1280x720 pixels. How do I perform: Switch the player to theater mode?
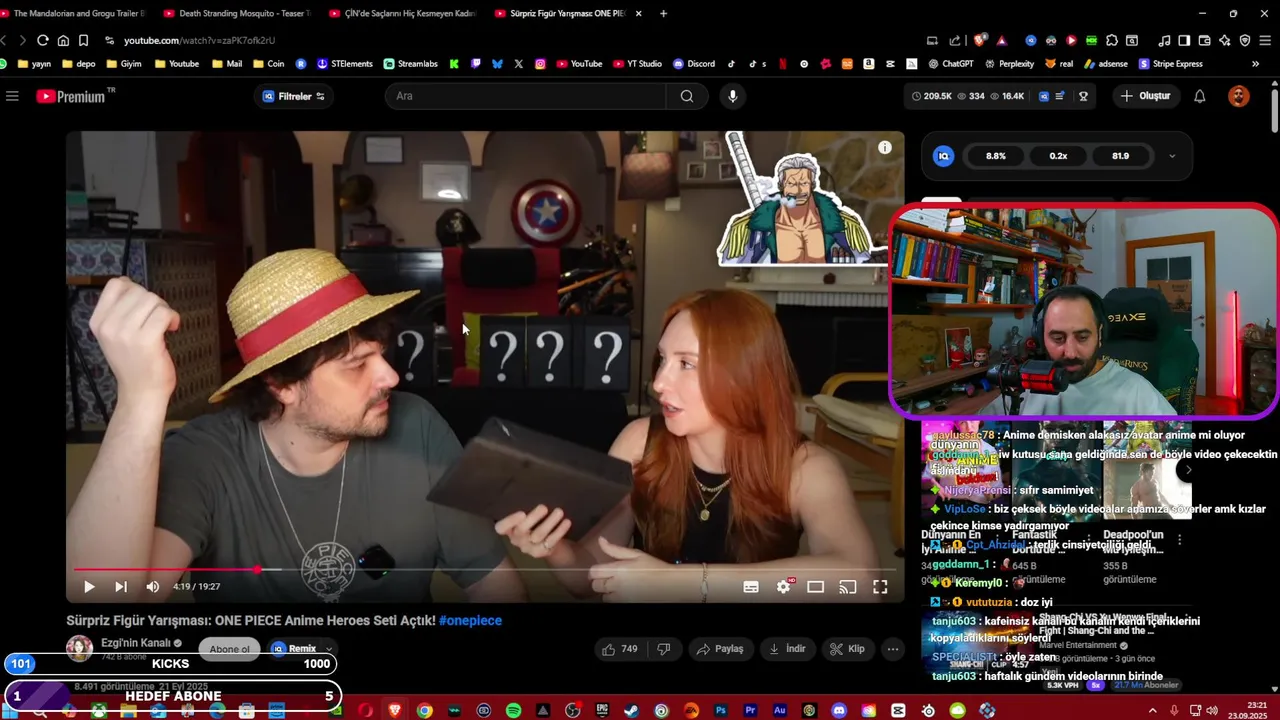[x=816, y=587]
